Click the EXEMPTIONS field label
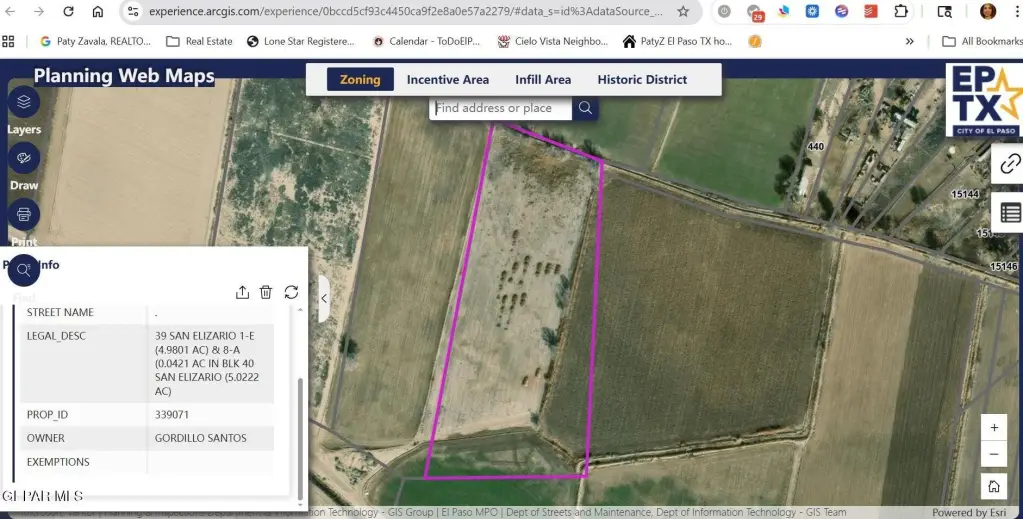The height and width of the screenshot is (519, 1023). [x=58, y=462]
